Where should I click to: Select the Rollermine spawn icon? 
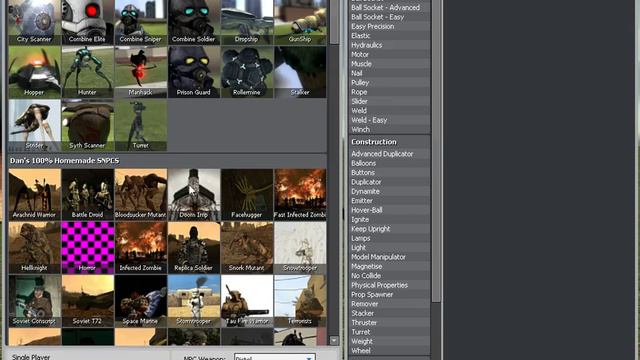(x=247, y=72)
